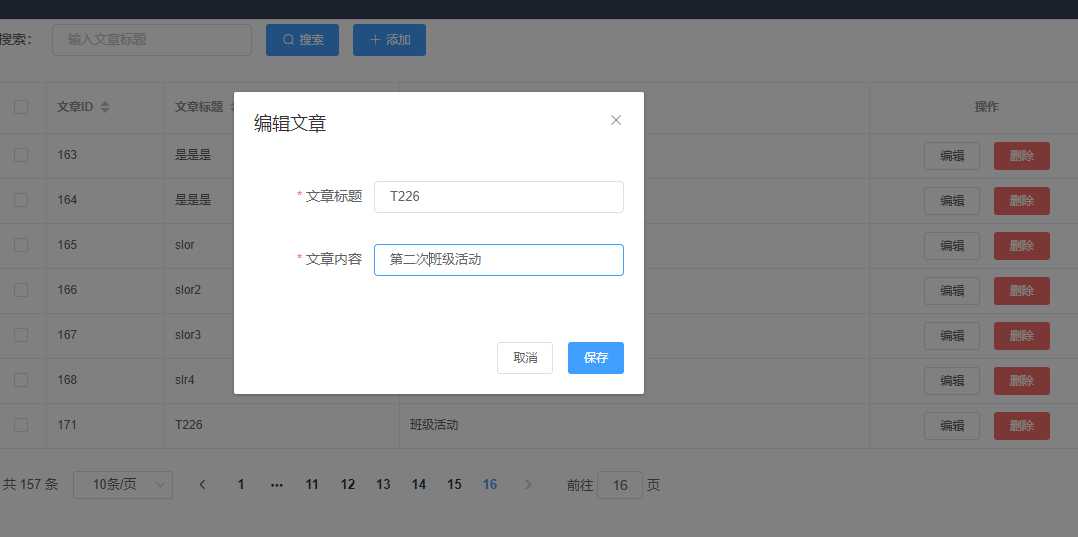The image size is (1078, 537).
Task: Jump to page 1 in pagination
Action: pos(241,485)
